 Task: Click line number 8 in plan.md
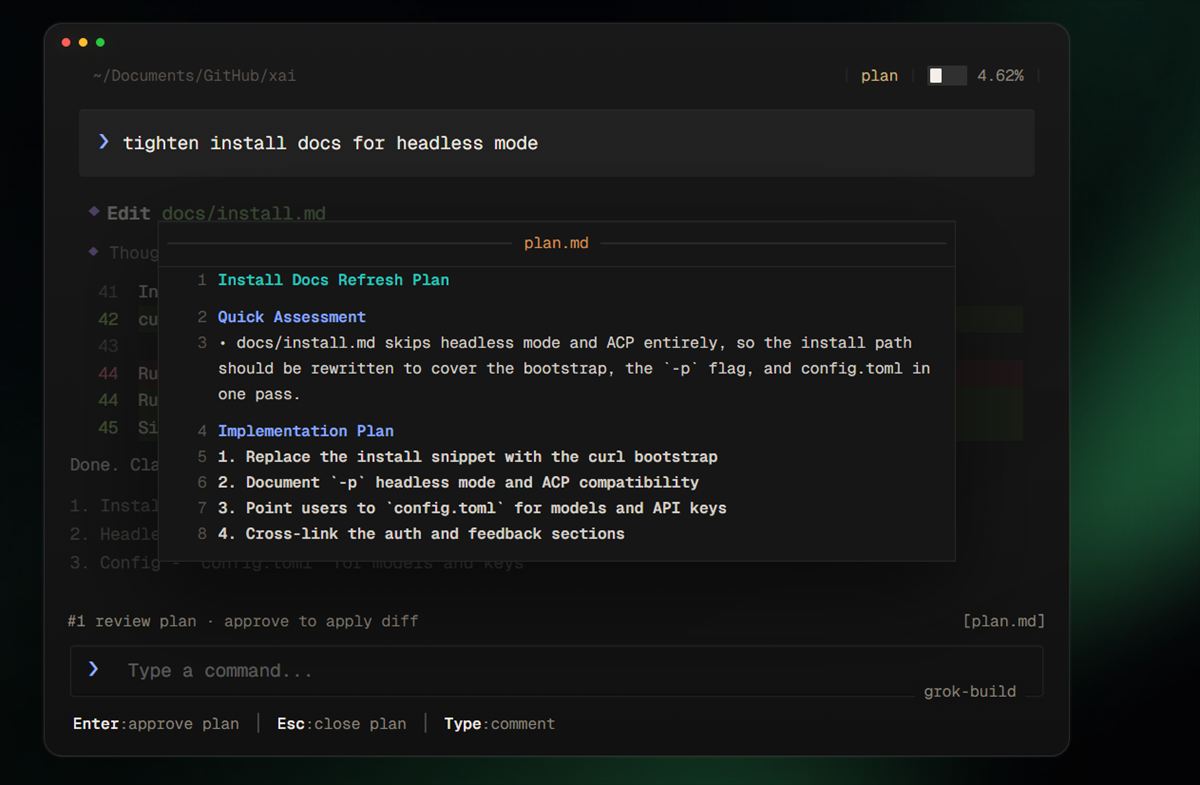pyautogui.click(x=202, y=534)
